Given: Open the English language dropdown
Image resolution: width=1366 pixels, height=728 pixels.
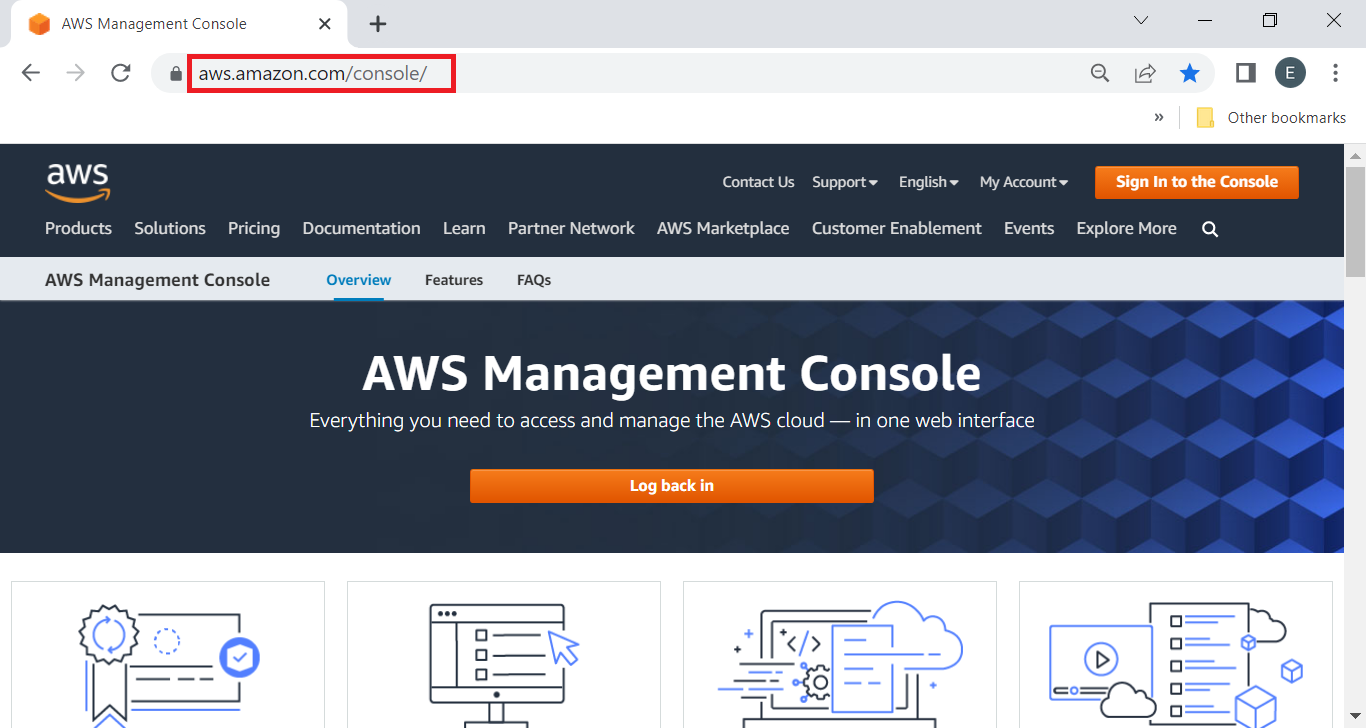Looking at the screenshot, I should pos(928,182).
